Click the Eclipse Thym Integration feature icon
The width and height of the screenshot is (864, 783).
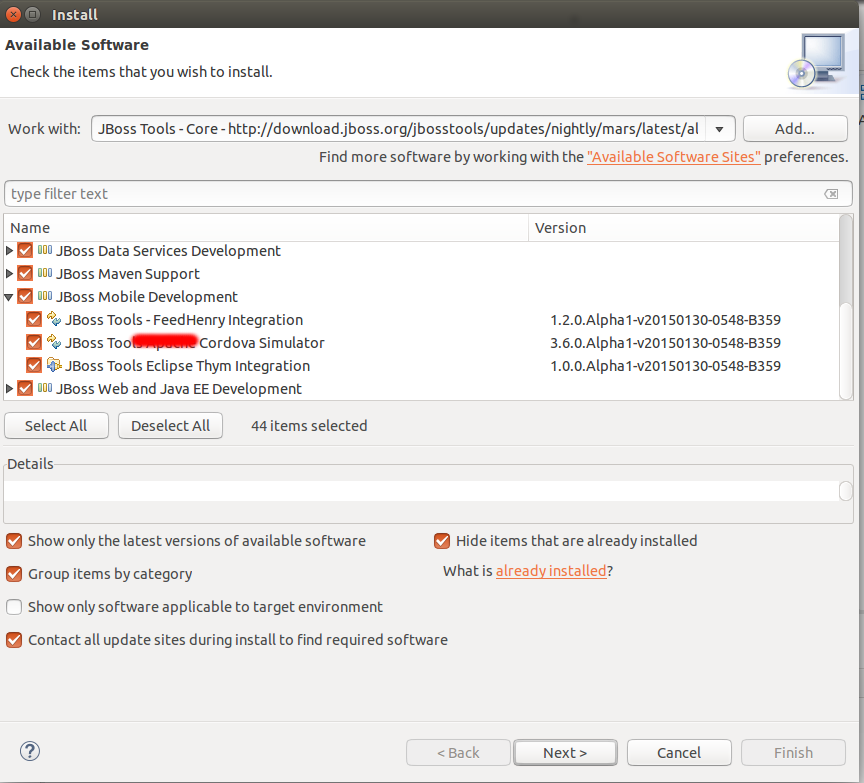pos(54,365)
